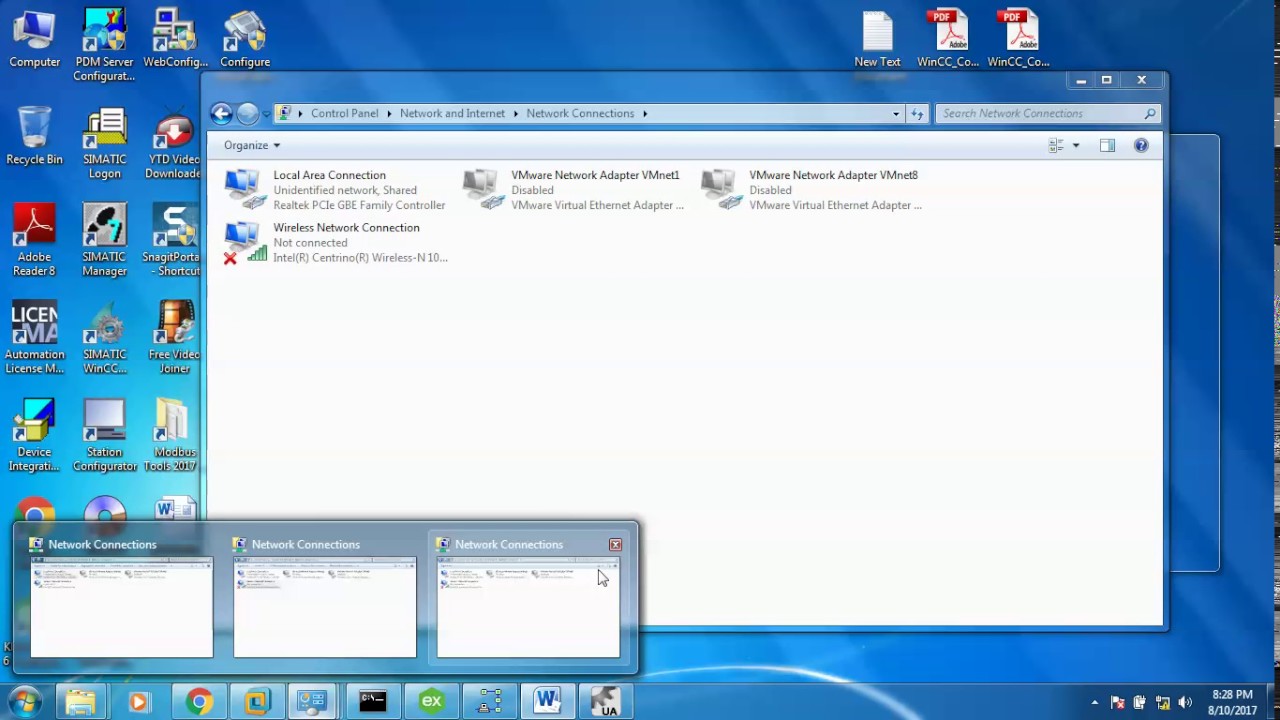Open the Get help icon

pyautogui.click(x=1141, y=146)
